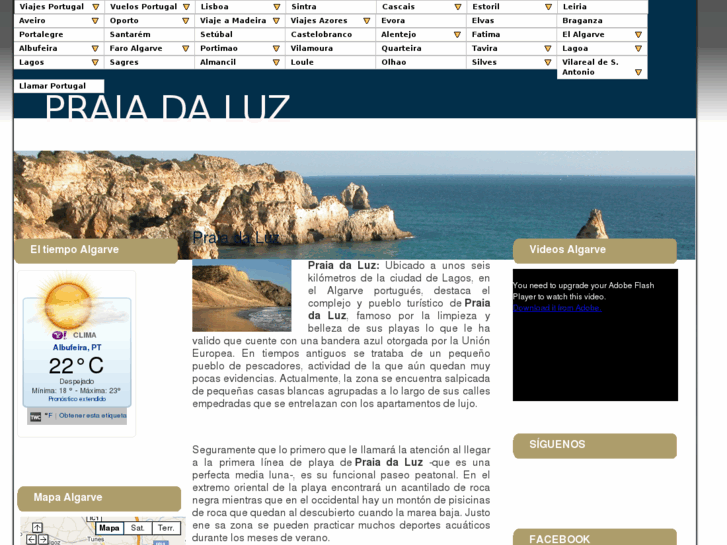Switch the map to Sat. view
Image resolution: width=727 pixels, height=545 pixels.
(x=138, y=528)
